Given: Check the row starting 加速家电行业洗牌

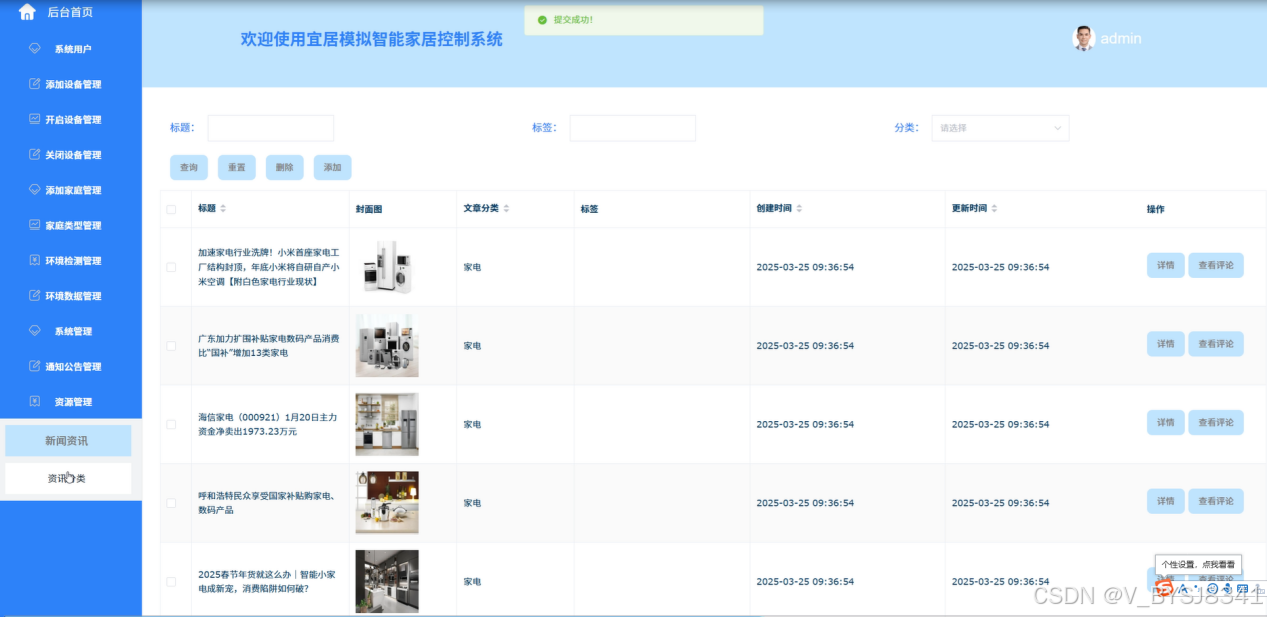Looking at the screenshot, I should [x=171, y=267].
